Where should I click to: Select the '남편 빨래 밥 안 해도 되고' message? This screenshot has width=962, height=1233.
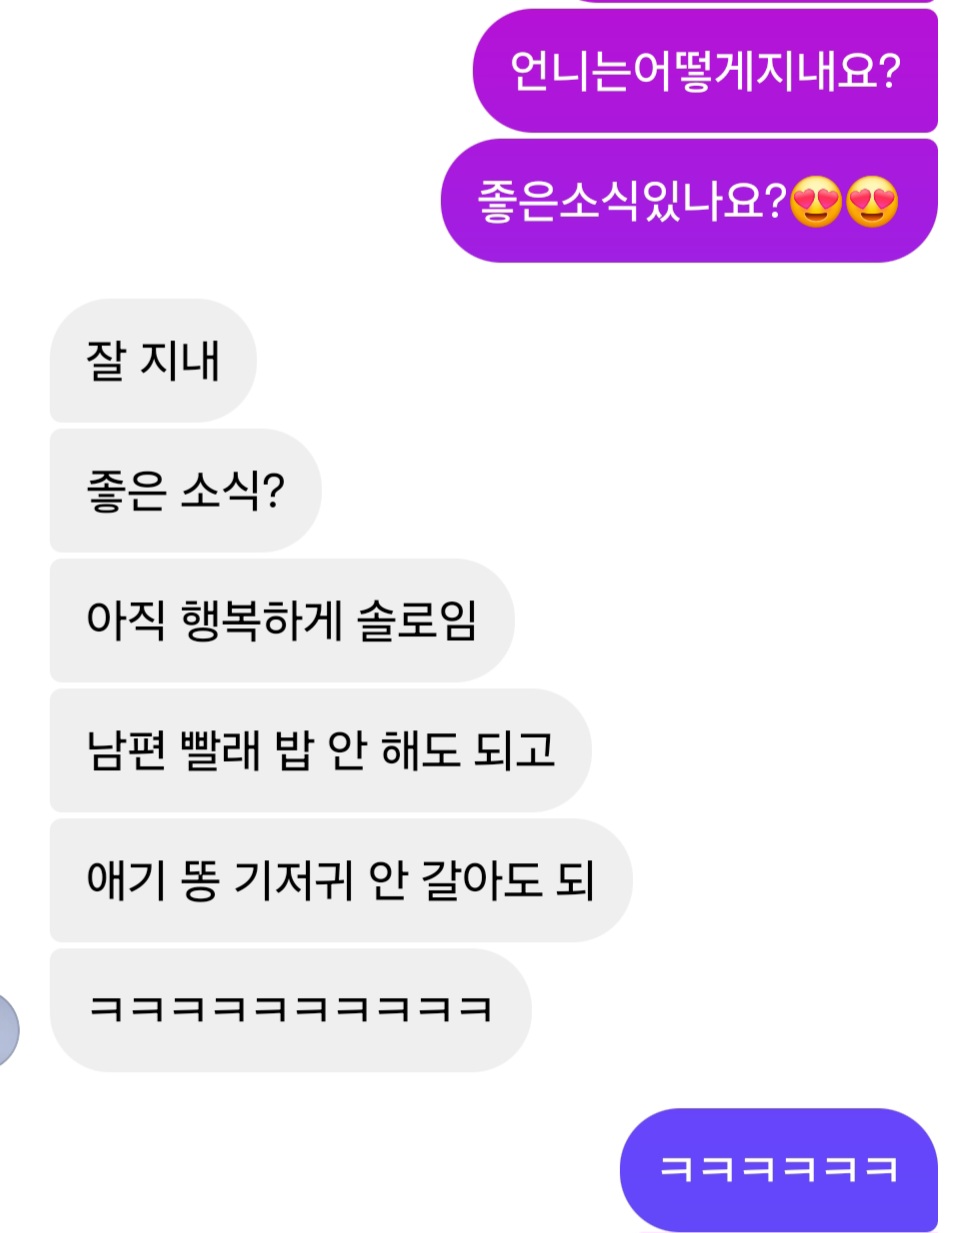click(320, 750)
